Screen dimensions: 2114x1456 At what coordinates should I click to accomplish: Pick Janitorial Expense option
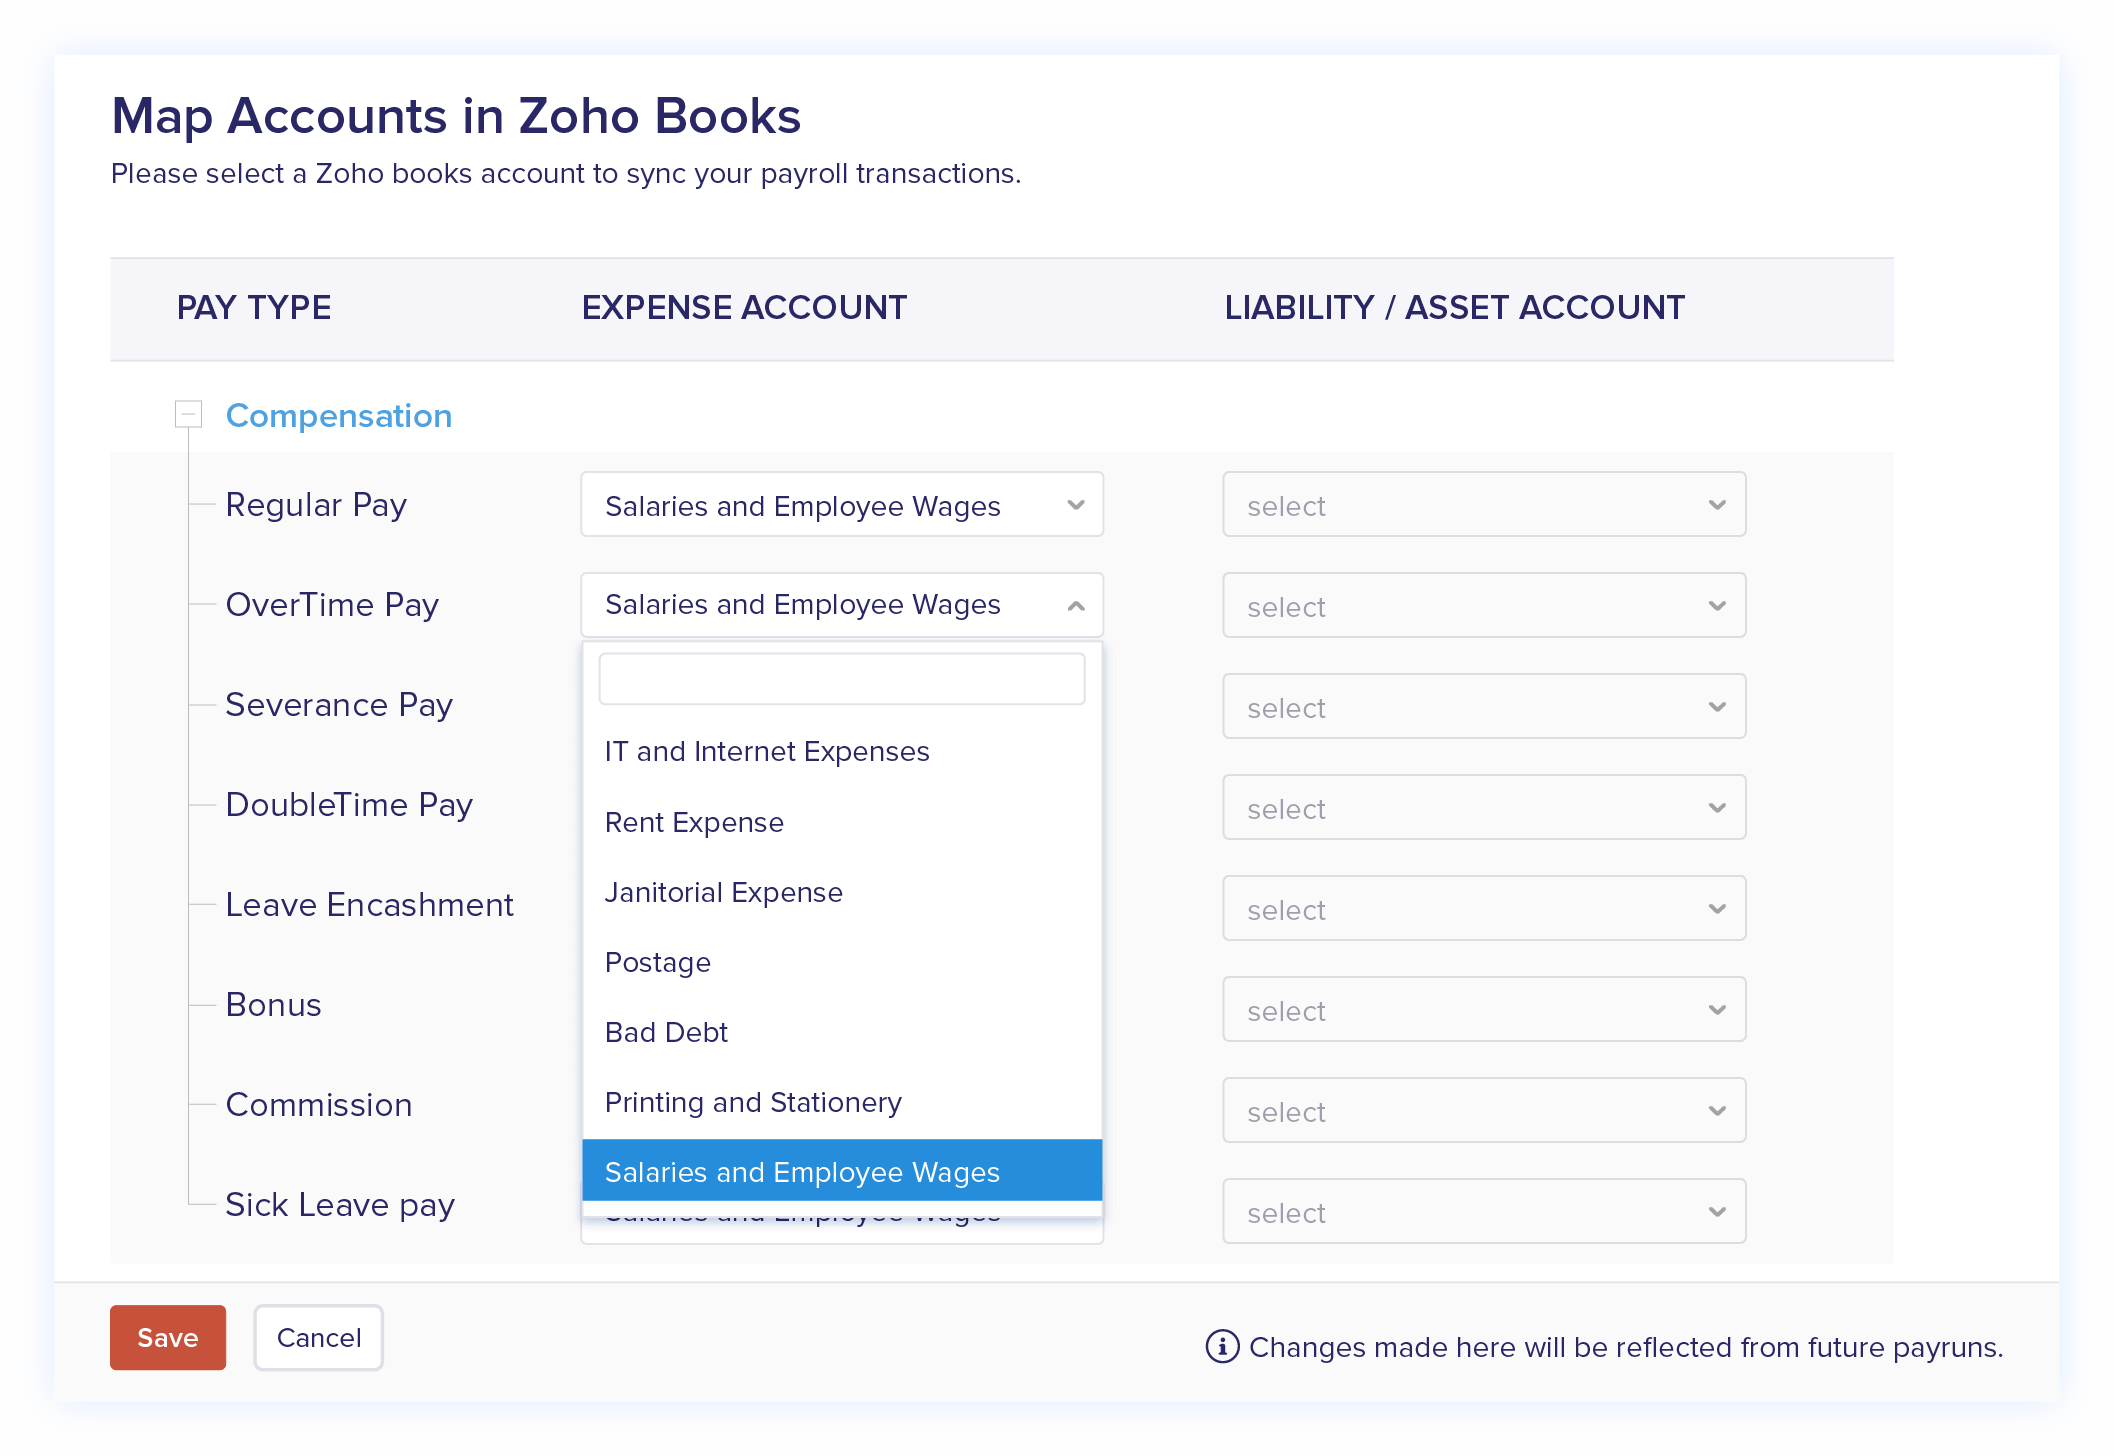[x=723, y=893]
